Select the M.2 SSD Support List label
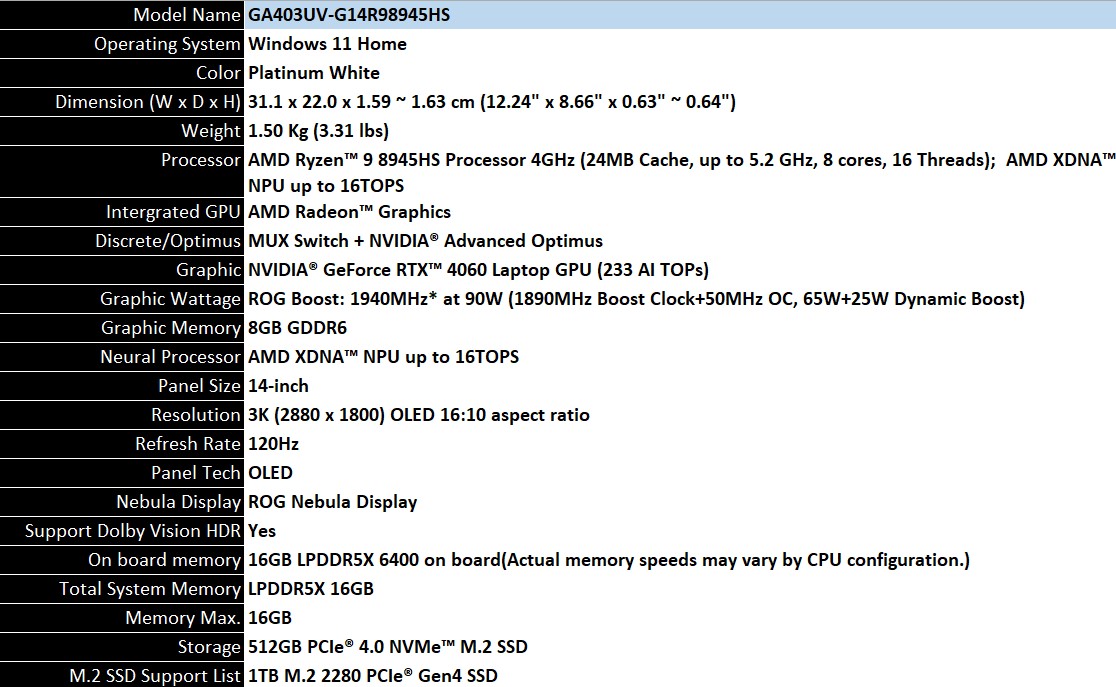Image resolution: width=1116 pixels, height=687 pixels. 155,676
